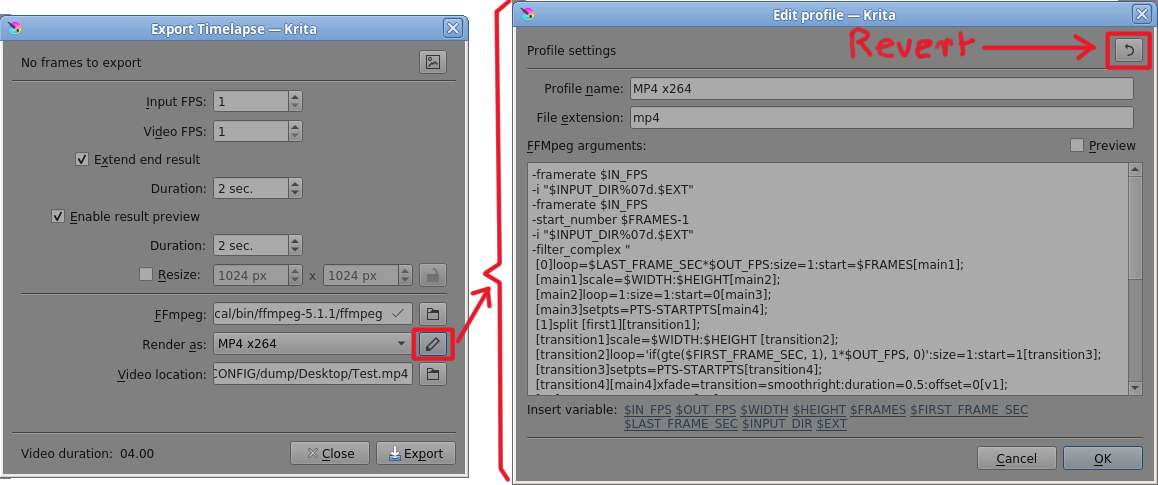
Task: Toggle Enable result preview checkbox
Action: [x=58, y=217]
